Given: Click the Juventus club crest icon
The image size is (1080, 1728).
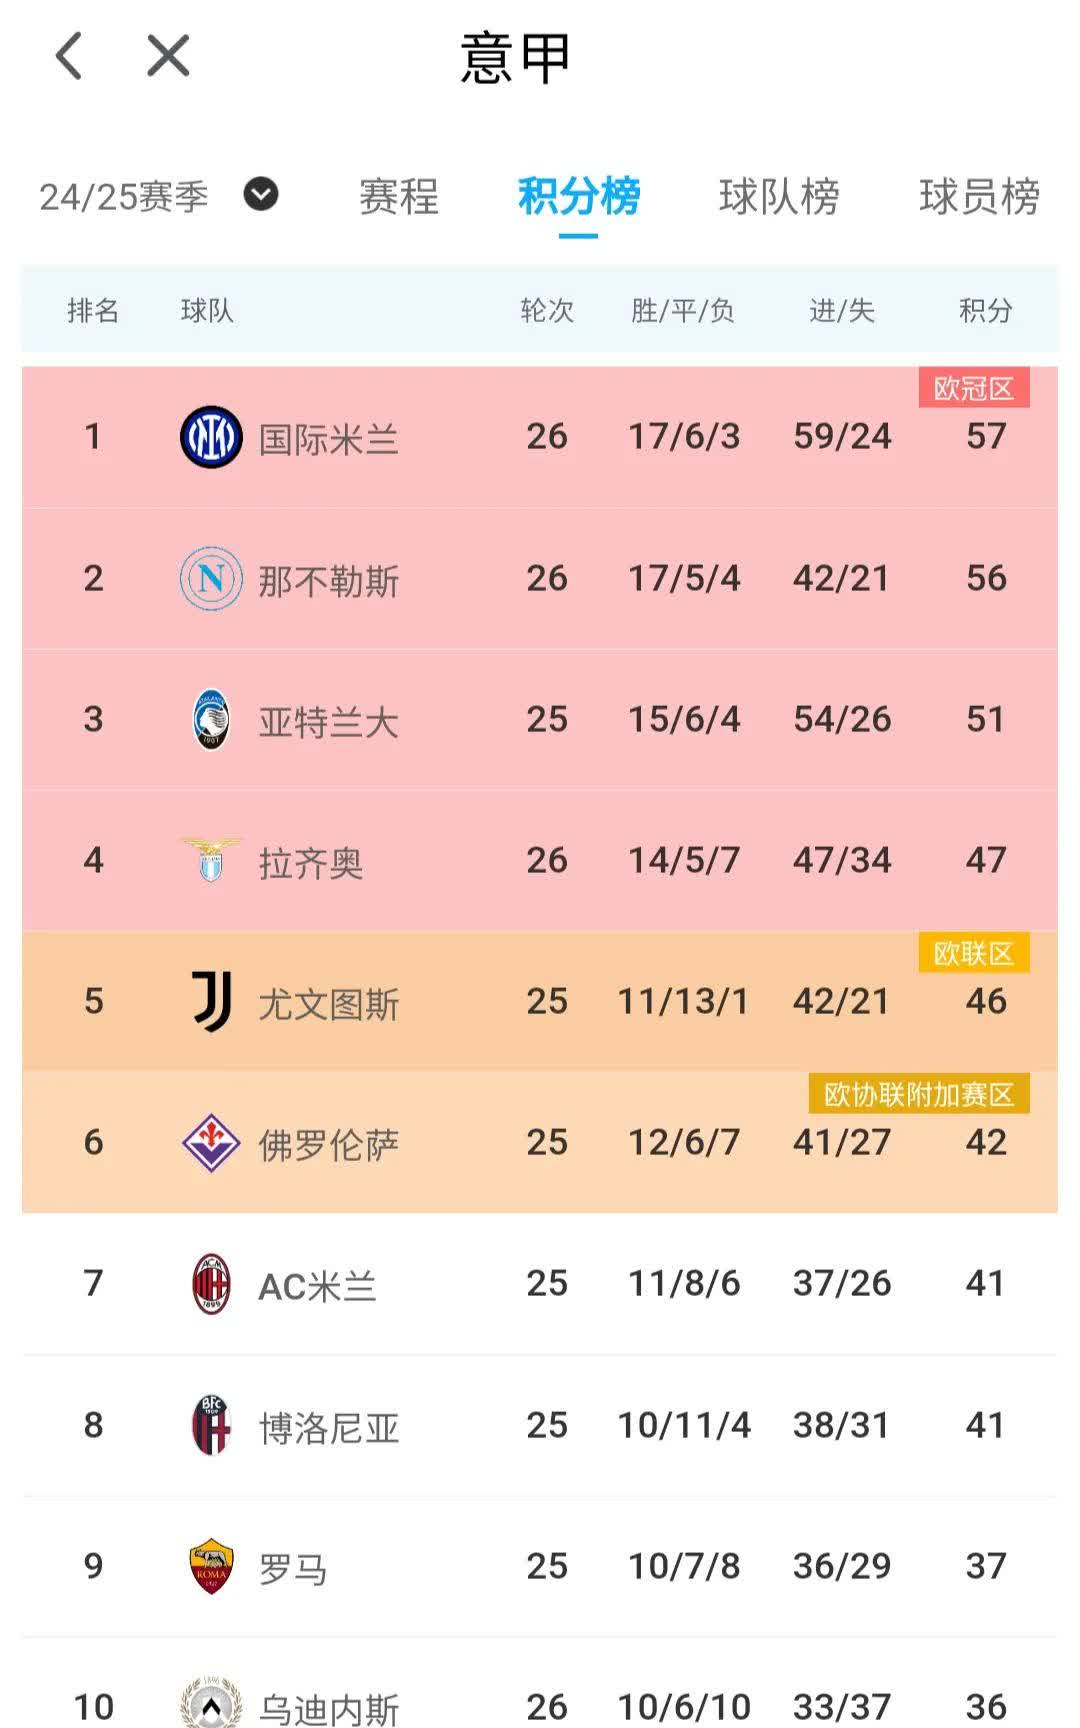Looking at the screenshot, I should pyautogui.click(x=210, y=1001).
